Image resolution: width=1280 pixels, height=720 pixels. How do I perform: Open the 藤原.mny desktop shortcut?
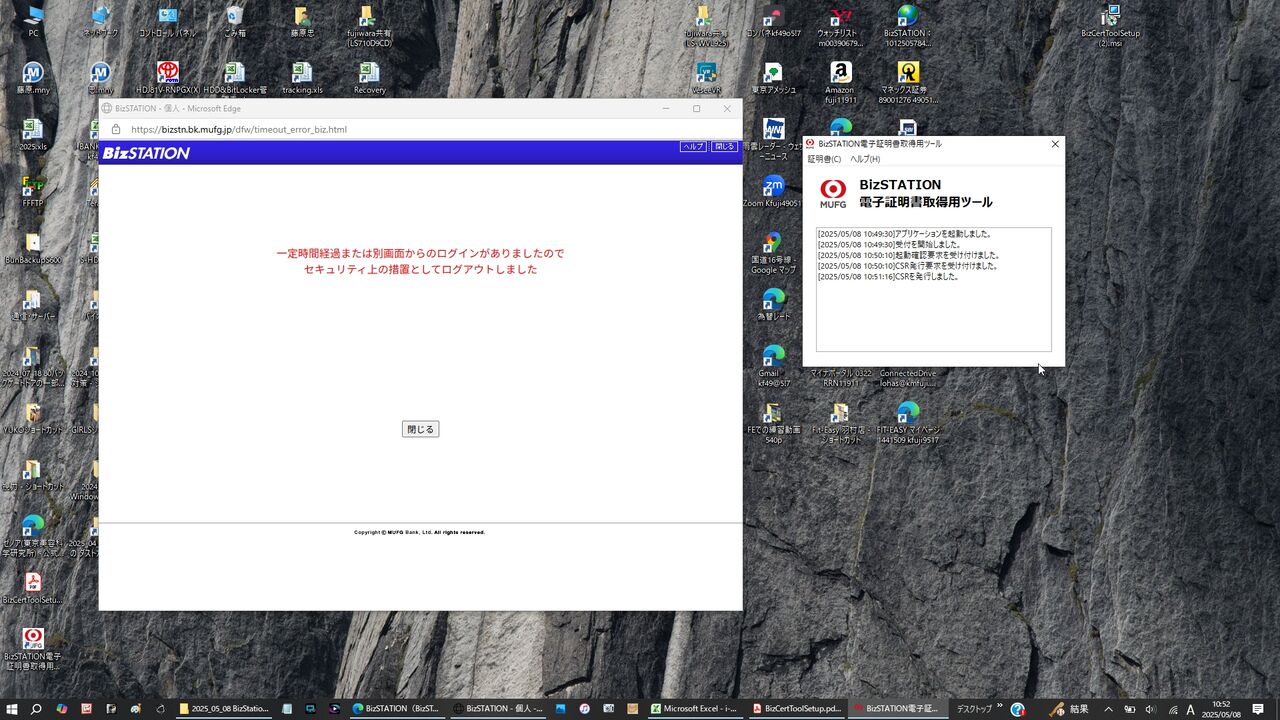(x=33, y=78)
